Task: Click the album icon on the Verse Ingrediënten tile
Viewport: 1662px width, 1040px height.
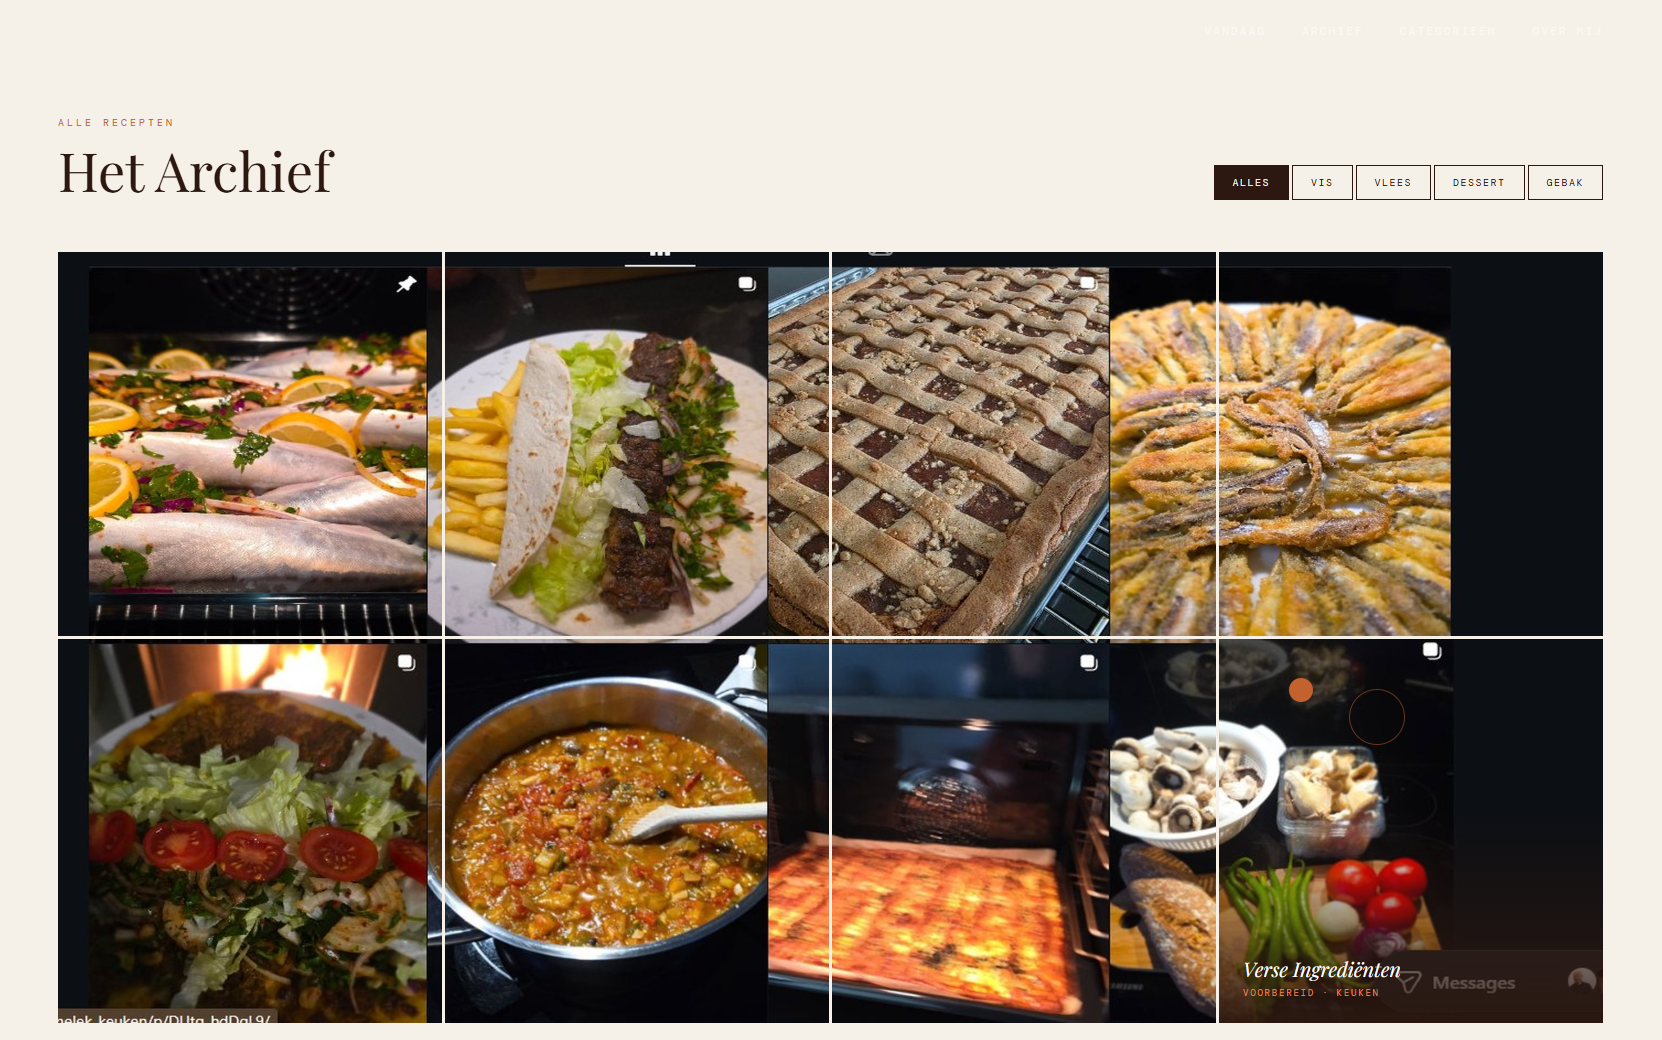Action: coord(1432,651)
